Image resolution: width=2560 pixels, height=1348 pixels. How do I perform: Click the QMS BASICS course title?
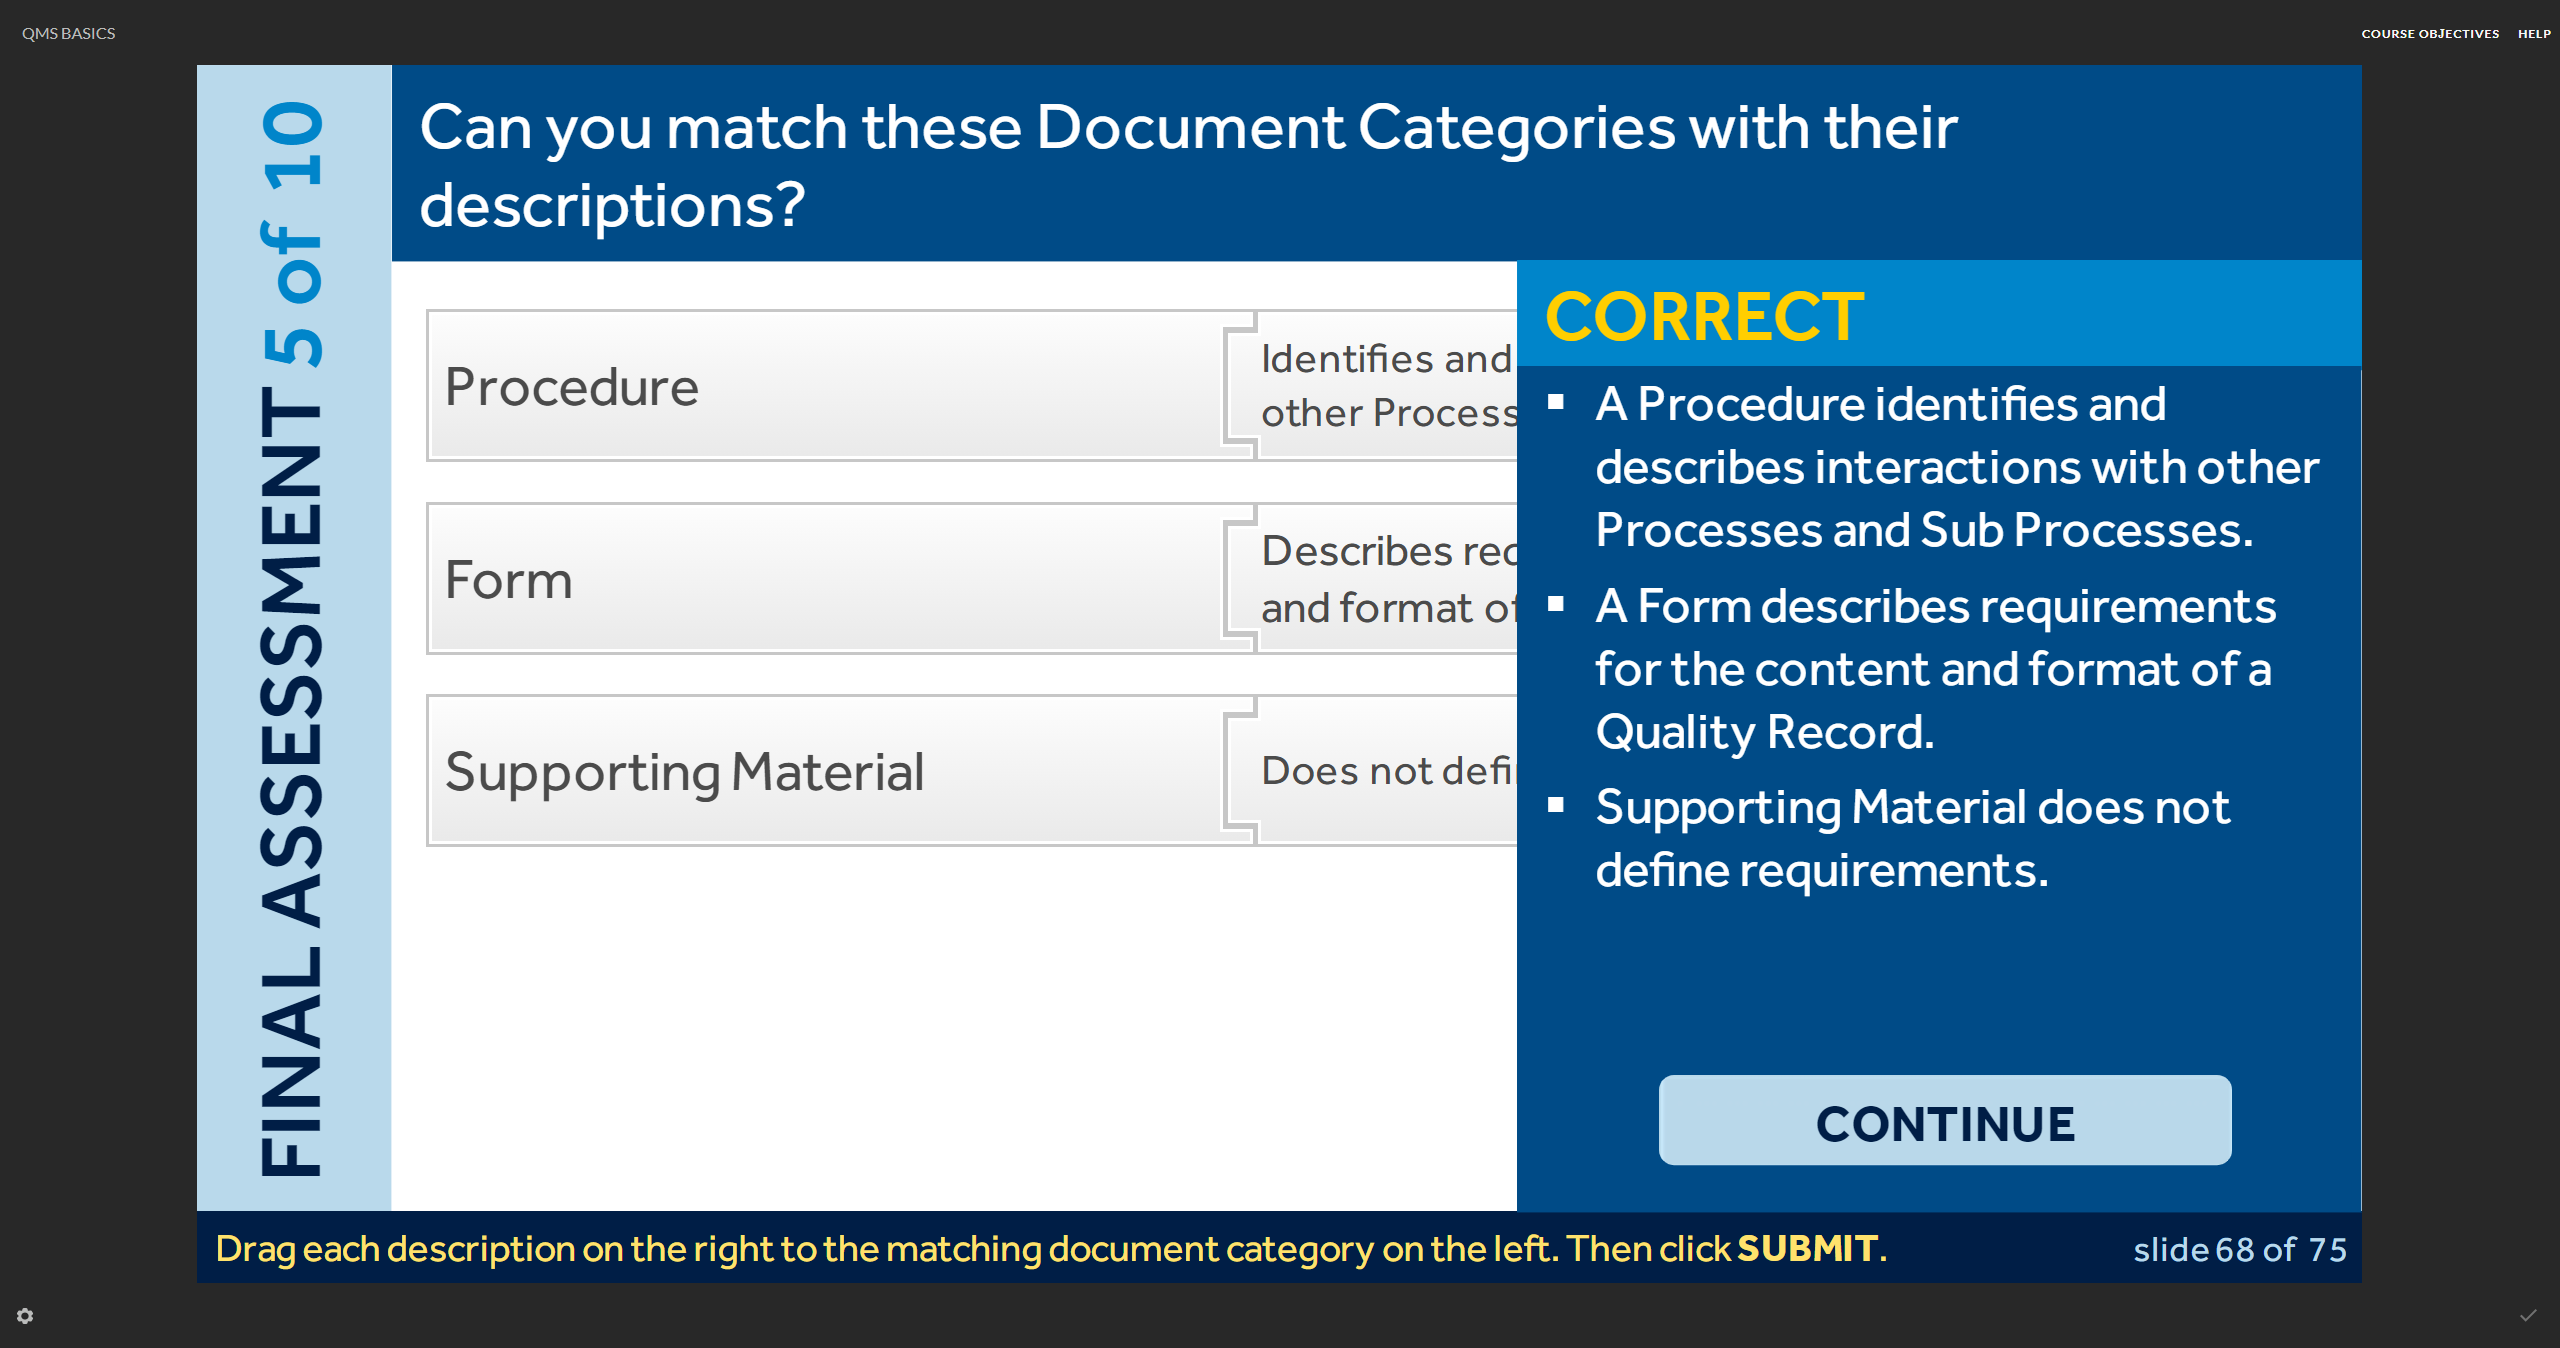[x=69, y=34]
